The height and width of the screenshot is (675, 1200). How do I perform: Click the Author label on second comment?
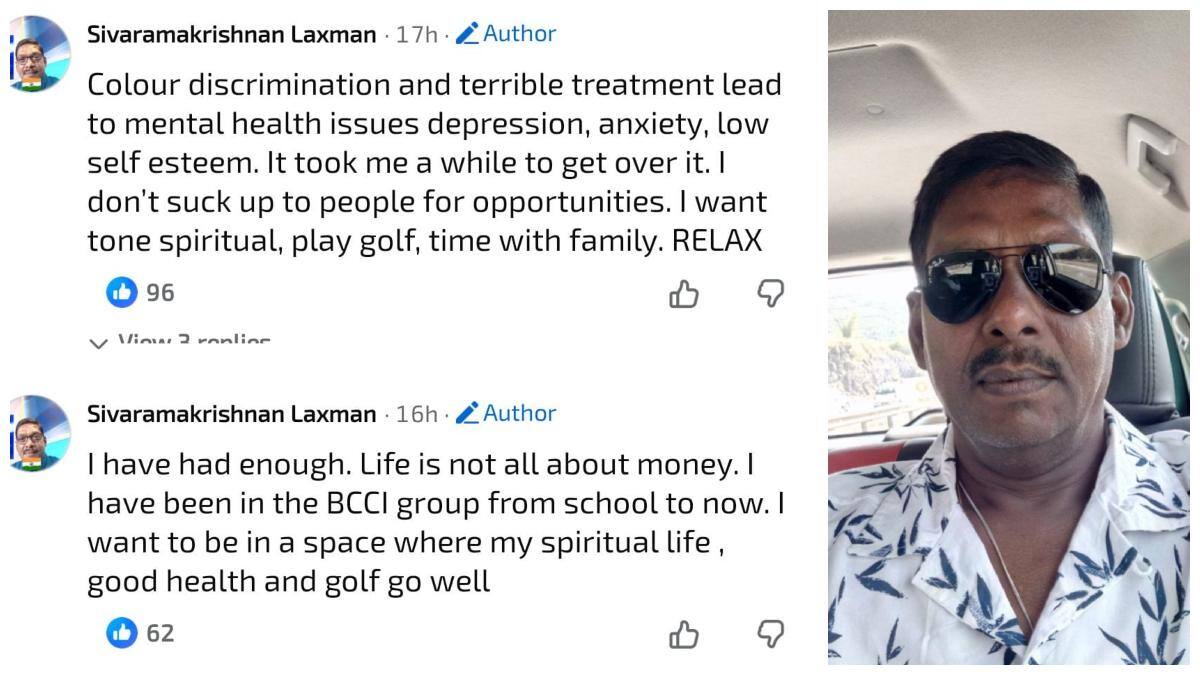click(x=519, y=413)
